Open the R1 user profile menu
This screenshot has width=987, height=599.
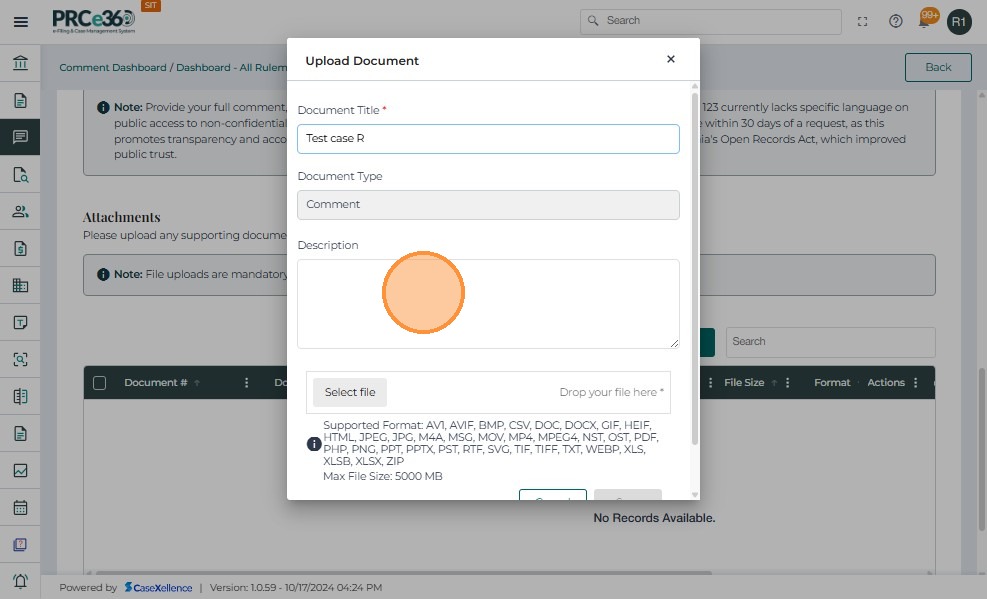959,21
